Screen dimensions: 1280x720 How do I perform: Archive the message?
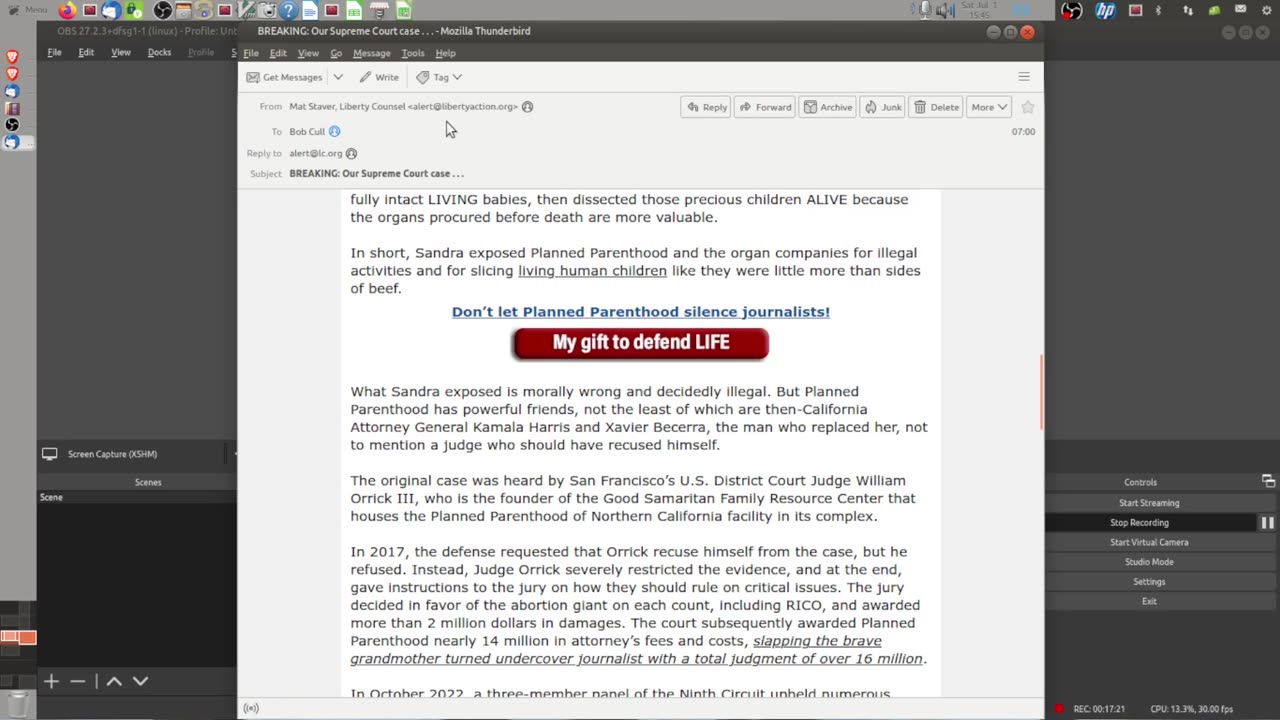click(828, 107)
